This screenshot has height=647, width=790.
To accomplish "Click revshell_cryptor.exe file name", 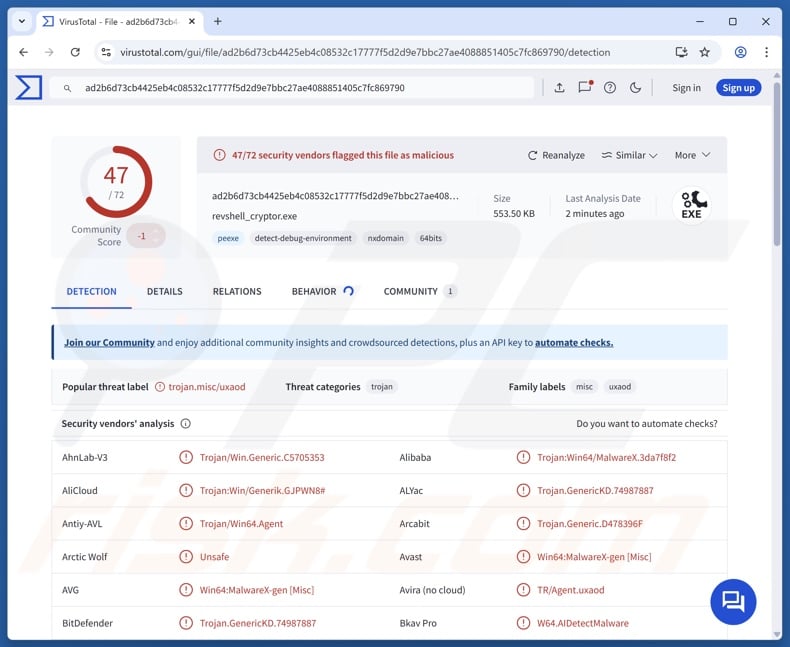I will (254, 216).
